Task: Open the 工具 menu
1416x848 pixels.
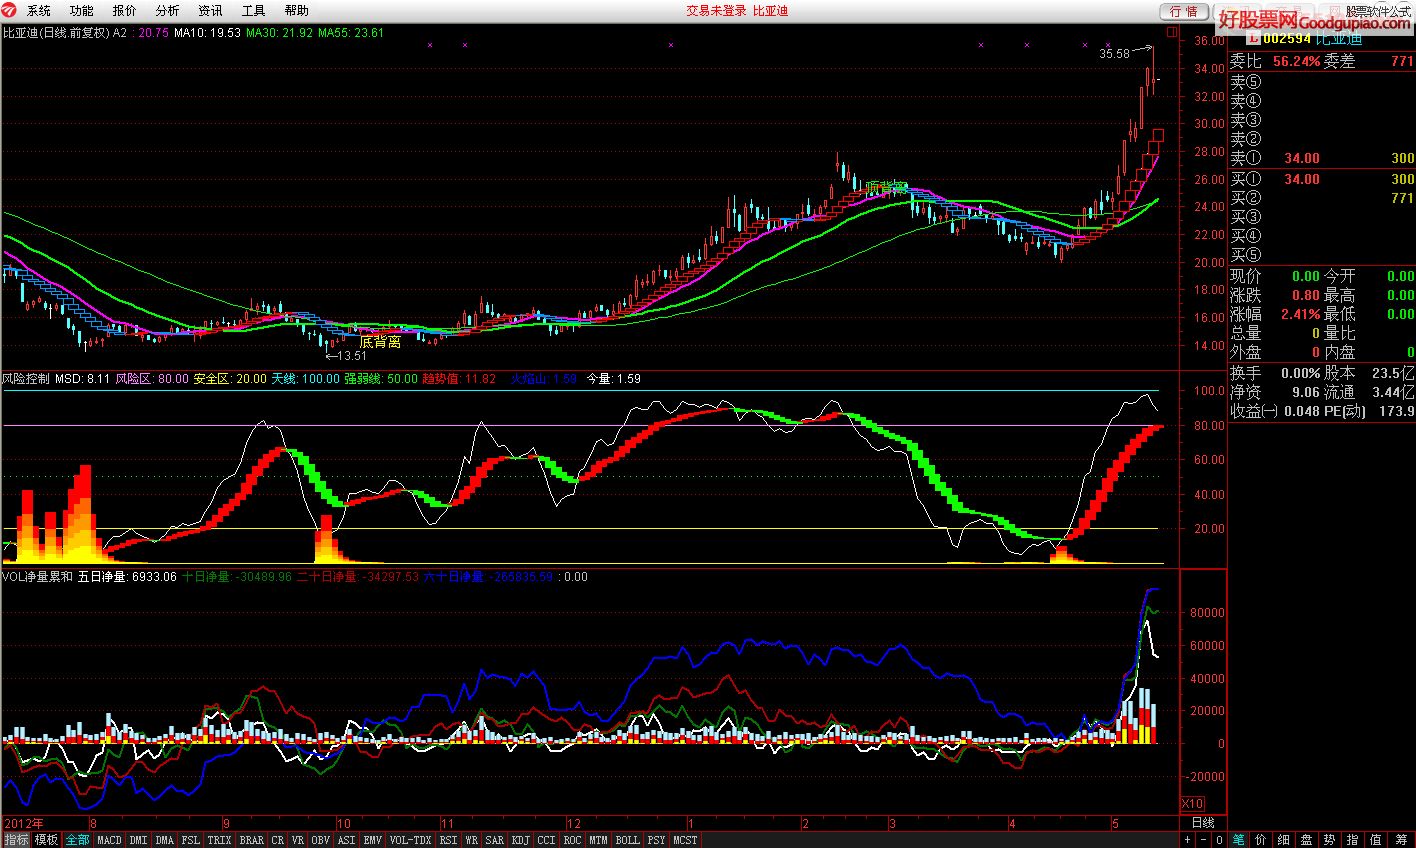Action: (x=254, y=11)
